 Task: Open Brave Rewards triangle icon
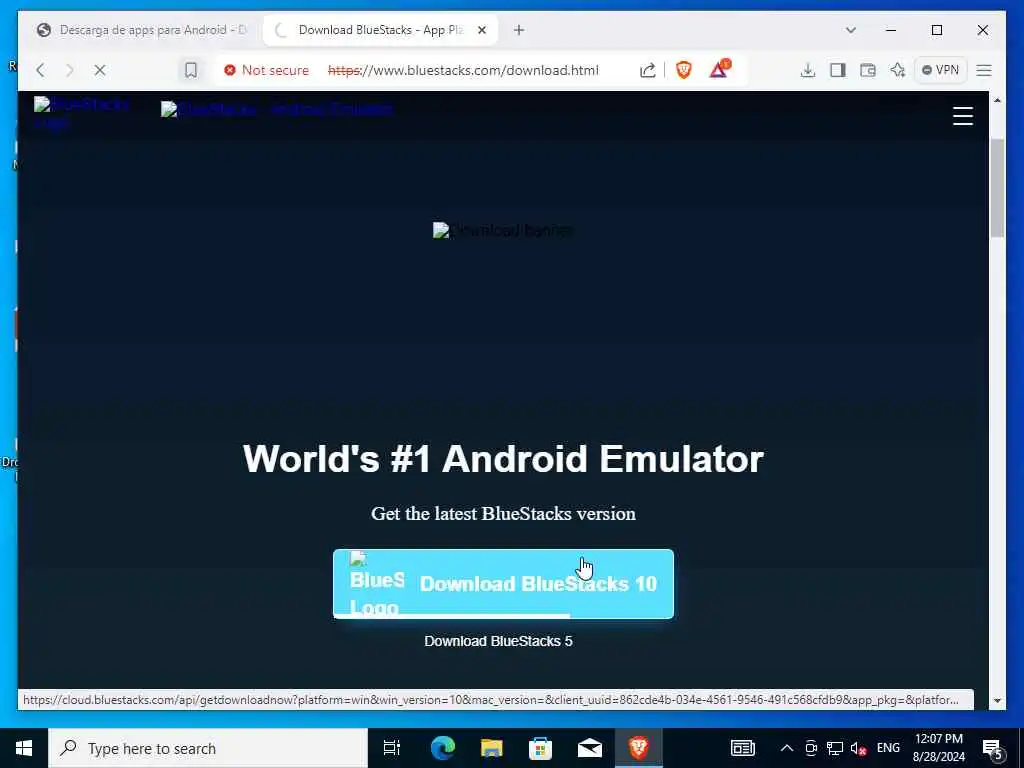[x=720, y=69]
